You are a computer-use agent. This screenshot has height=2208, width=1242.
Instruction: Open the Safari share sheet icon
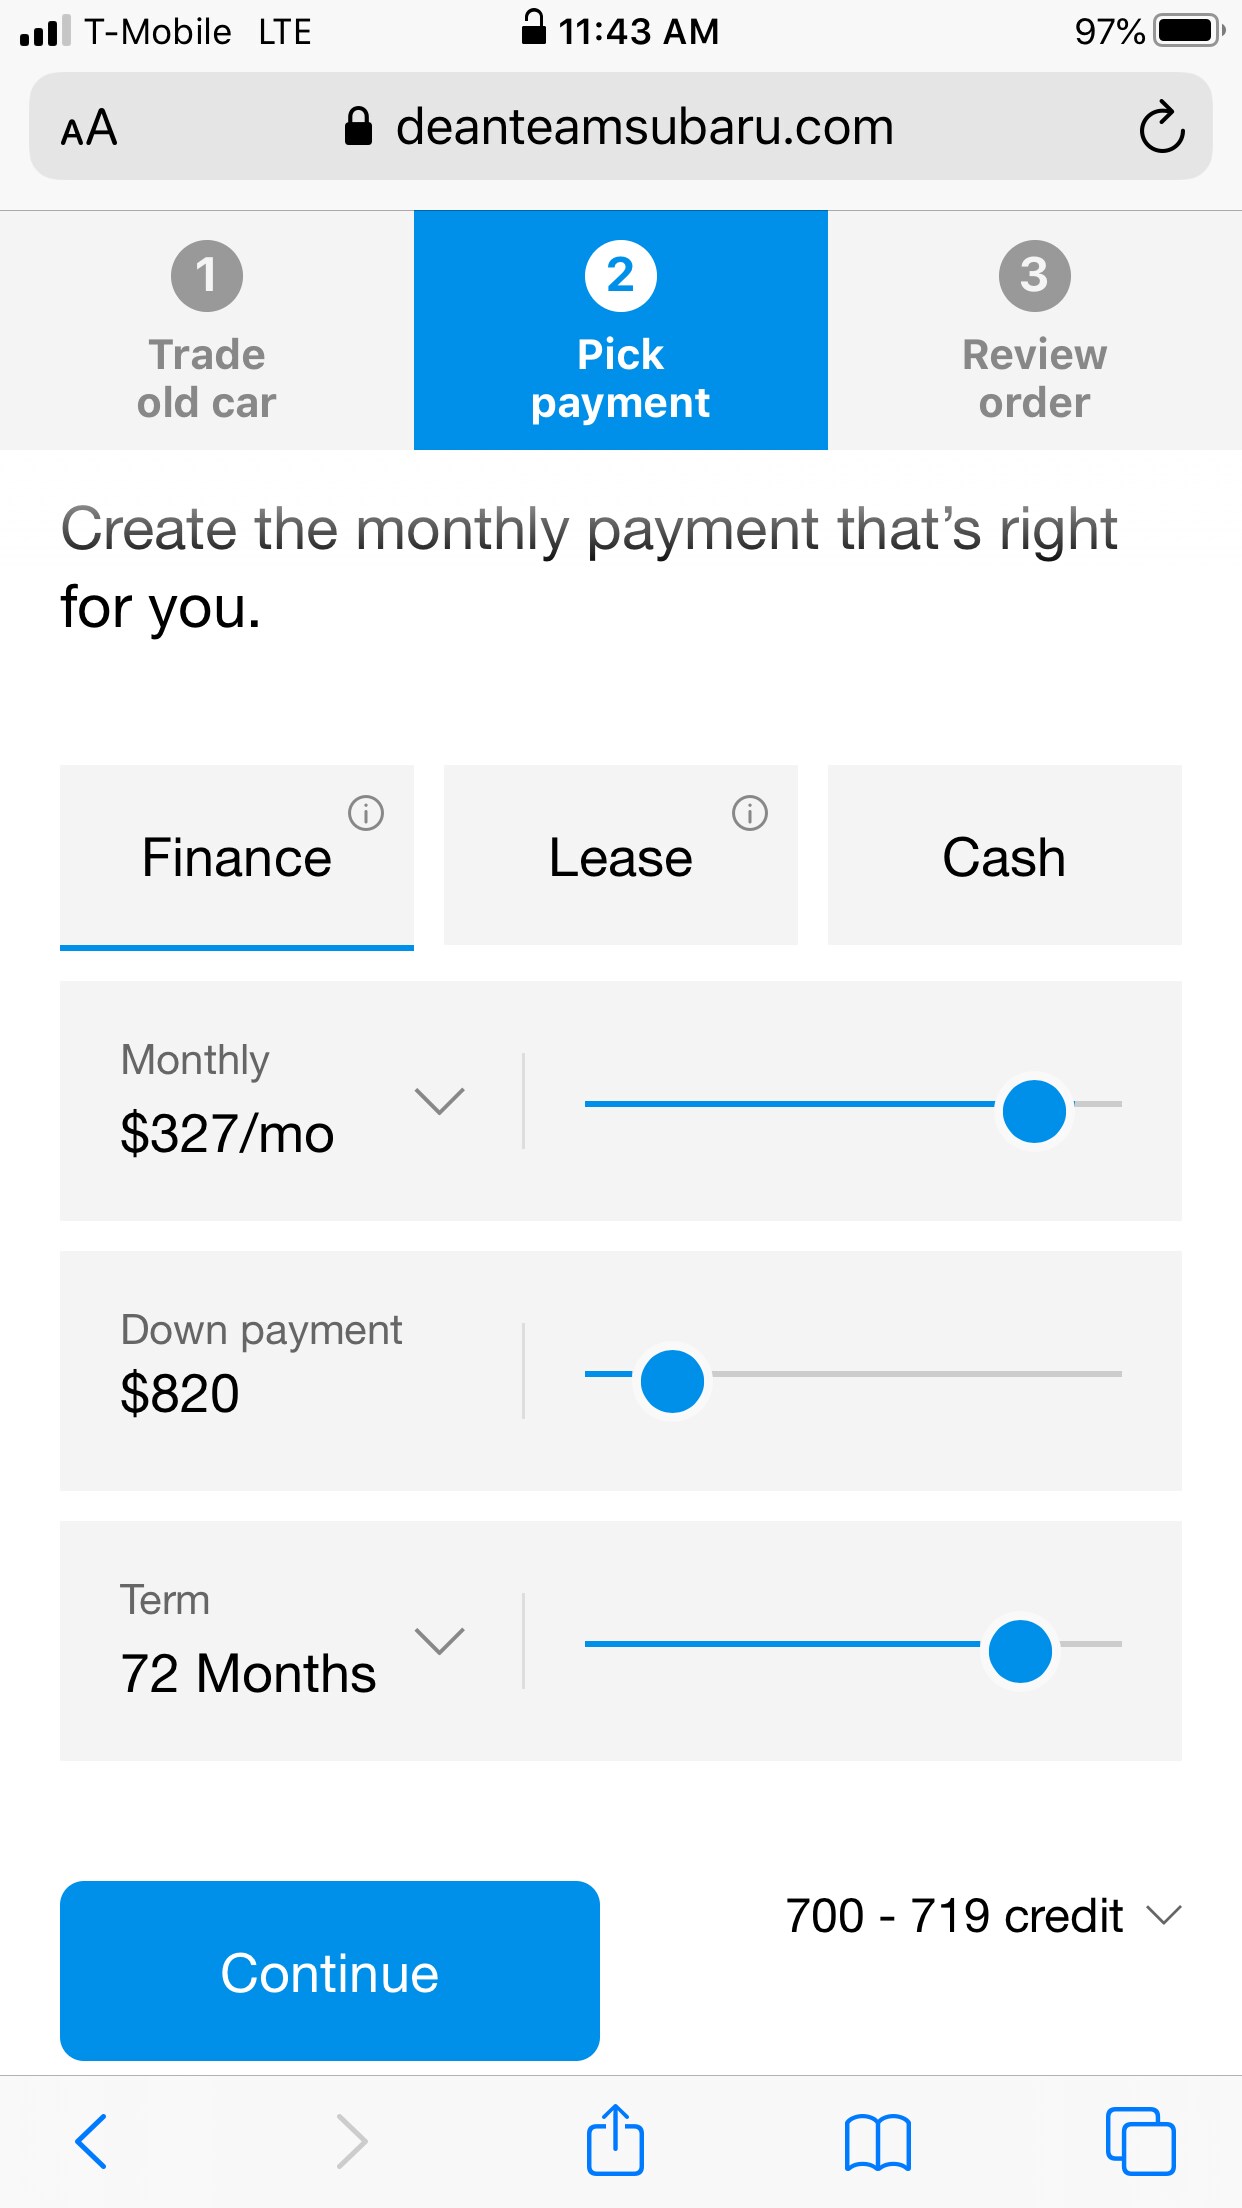pyautogui.click(x=615, y=2139)
